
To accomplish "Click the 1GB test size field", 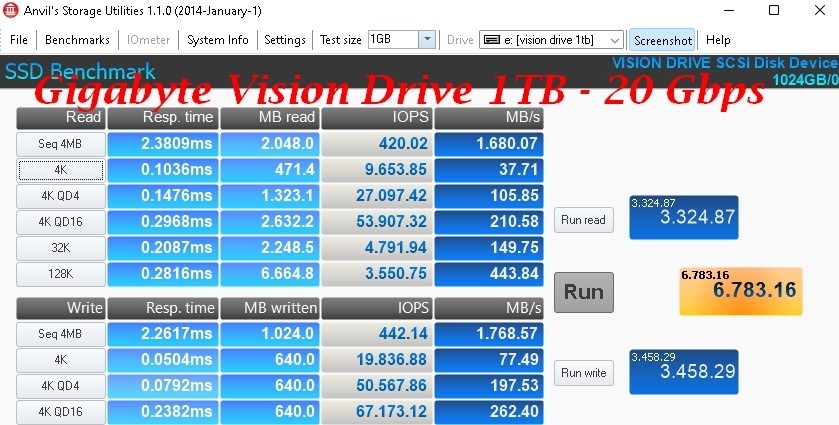I will click(x=393, y=40).
